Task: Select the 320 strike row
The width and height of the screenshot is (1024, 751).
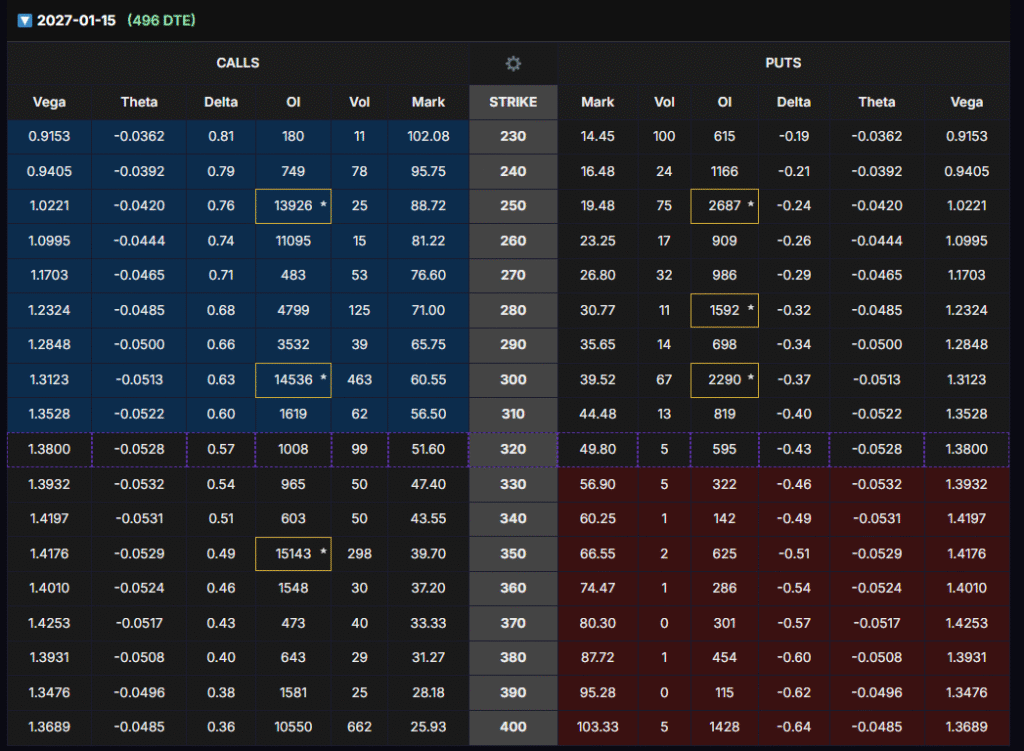Action: coord(513,449)
